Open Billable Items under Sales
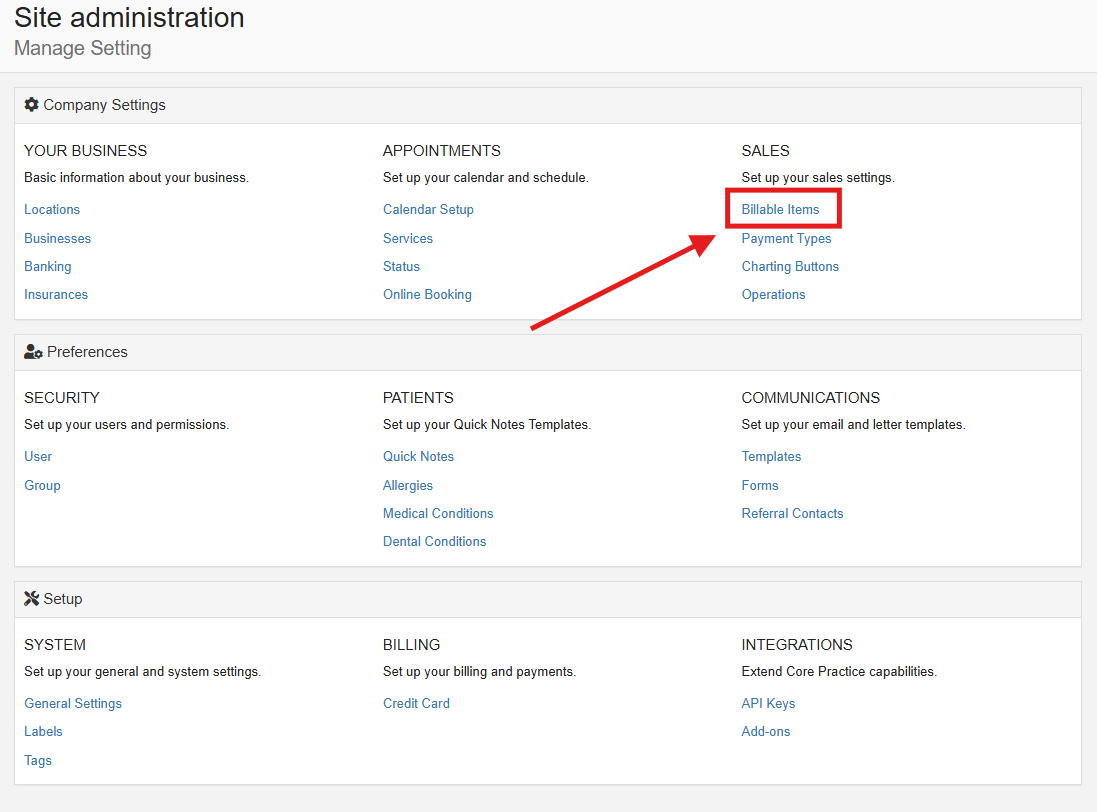The height and width of the screenshot is (812, 1097). tap(780, 210)
